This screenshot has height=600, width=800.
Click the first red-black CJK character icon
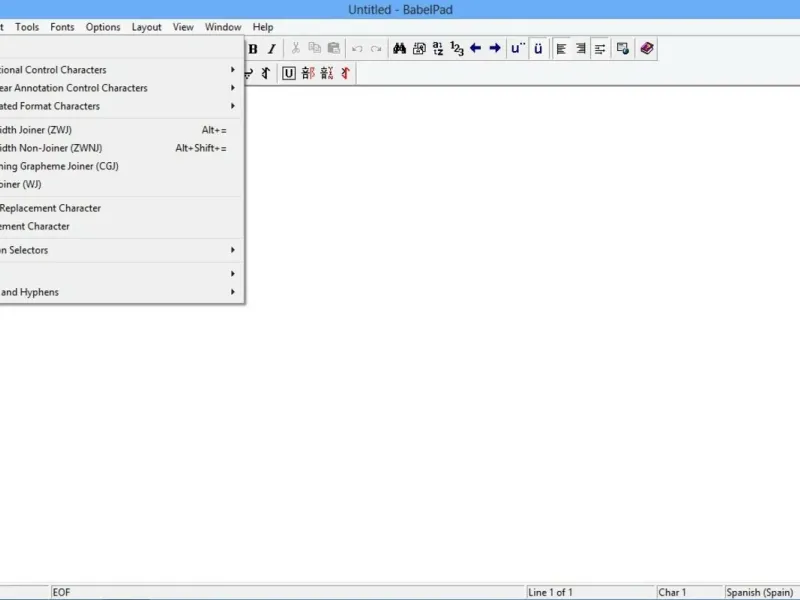point(308,73)
